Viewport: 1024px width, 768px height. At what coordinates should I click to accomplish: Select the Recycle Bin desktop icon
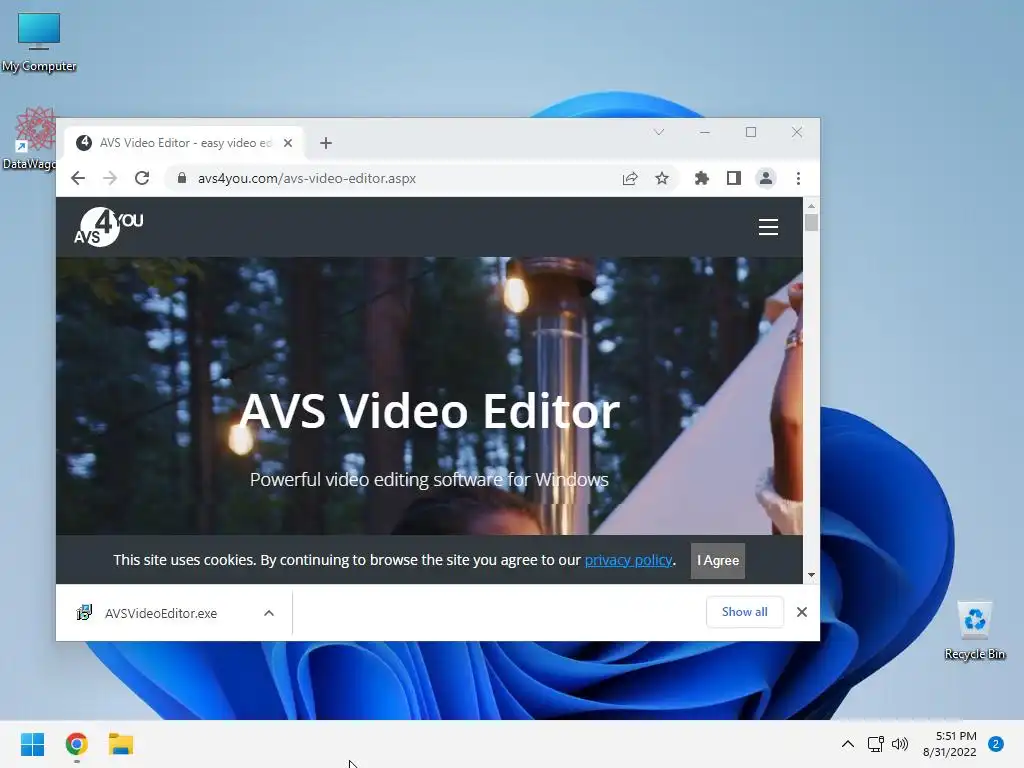point(974,631)
